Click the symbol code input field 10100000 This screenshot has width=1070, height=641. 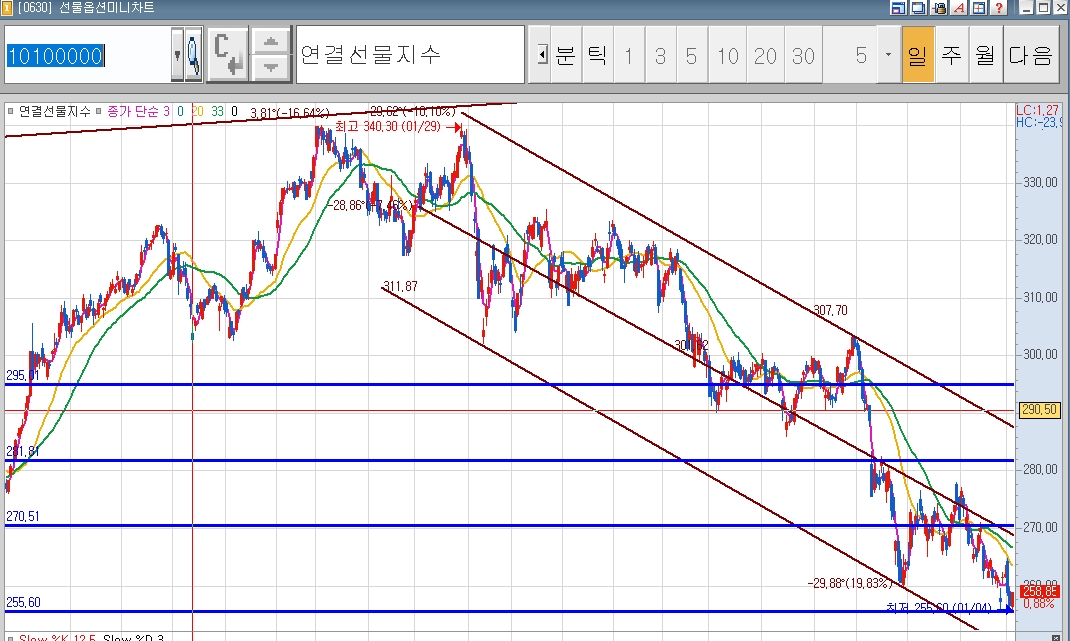(86, 56)
